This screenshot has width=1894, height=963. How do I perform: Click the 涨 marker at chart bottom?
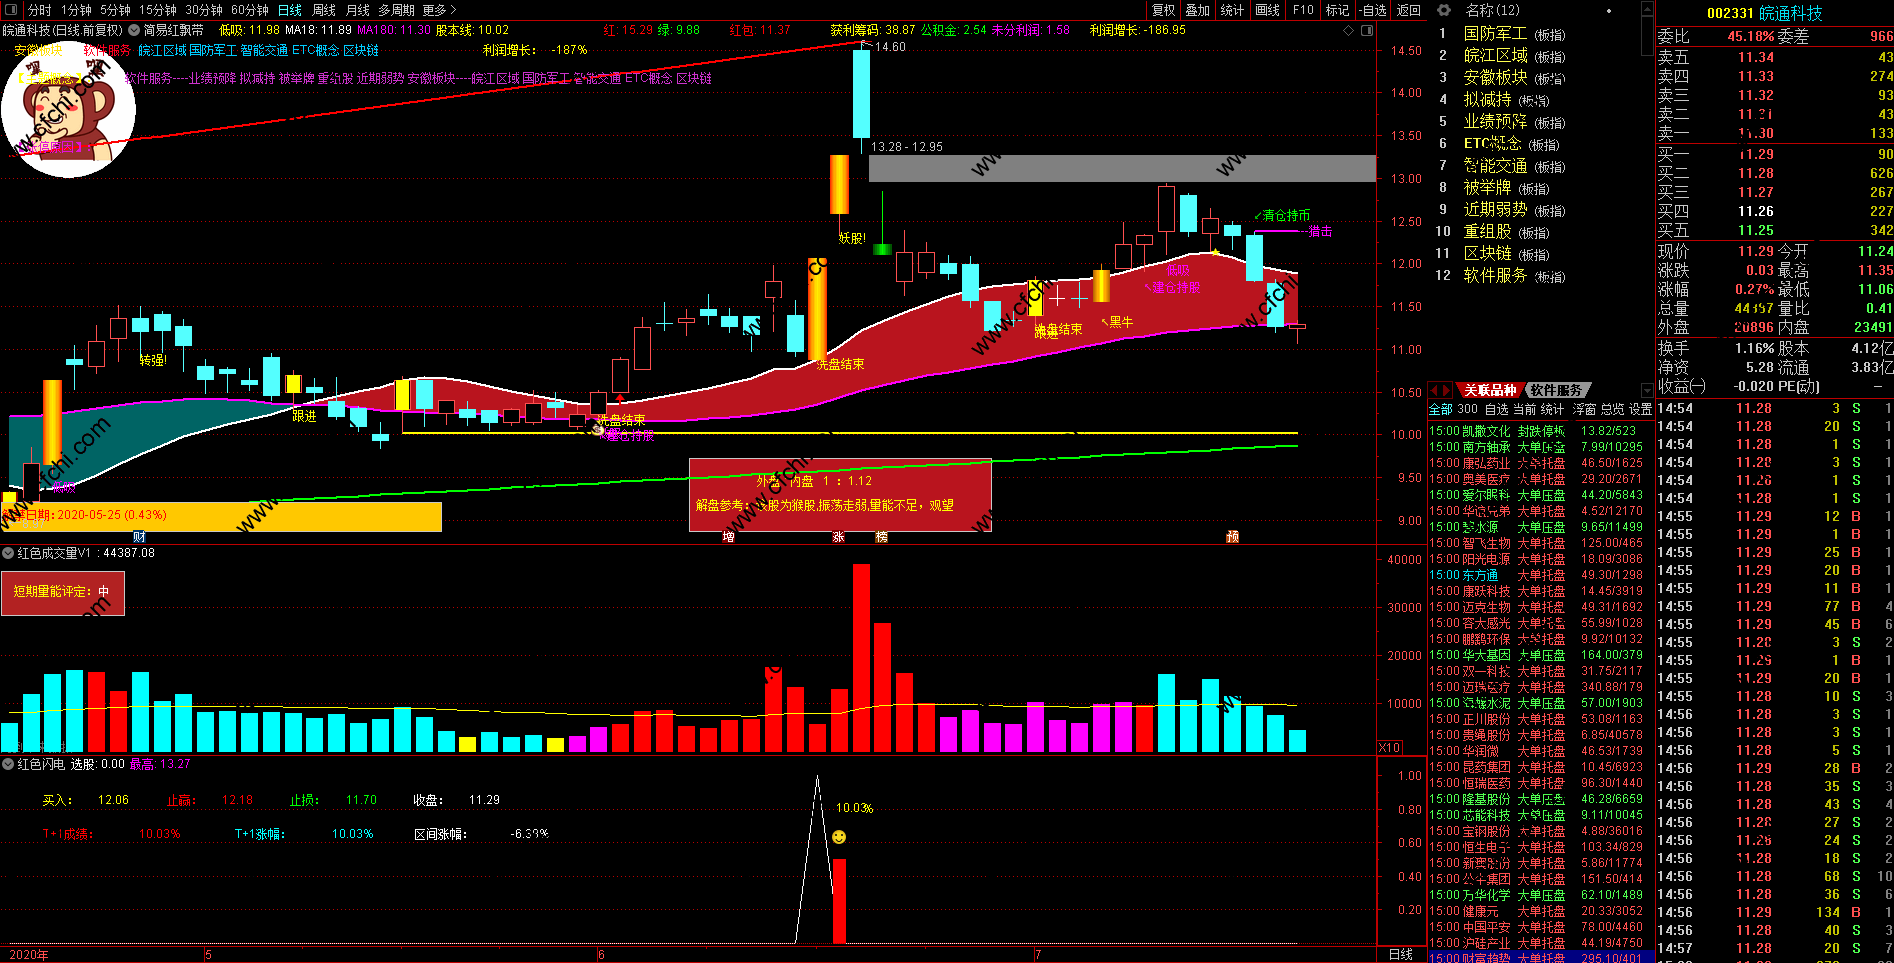(838, 537)
